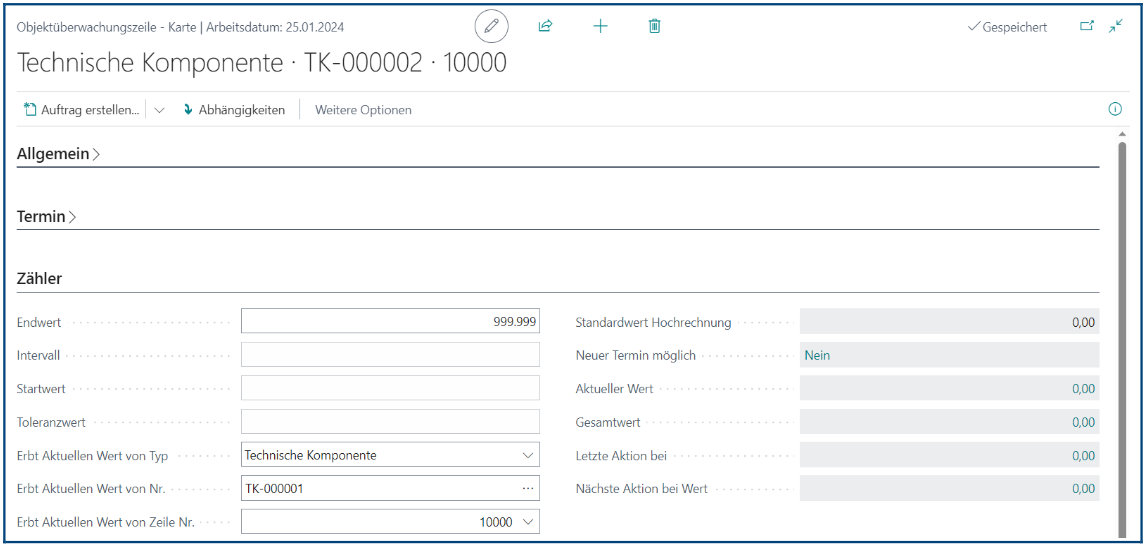Click the share icon in header
1146x548 pixels.
[x=544, y=26]
